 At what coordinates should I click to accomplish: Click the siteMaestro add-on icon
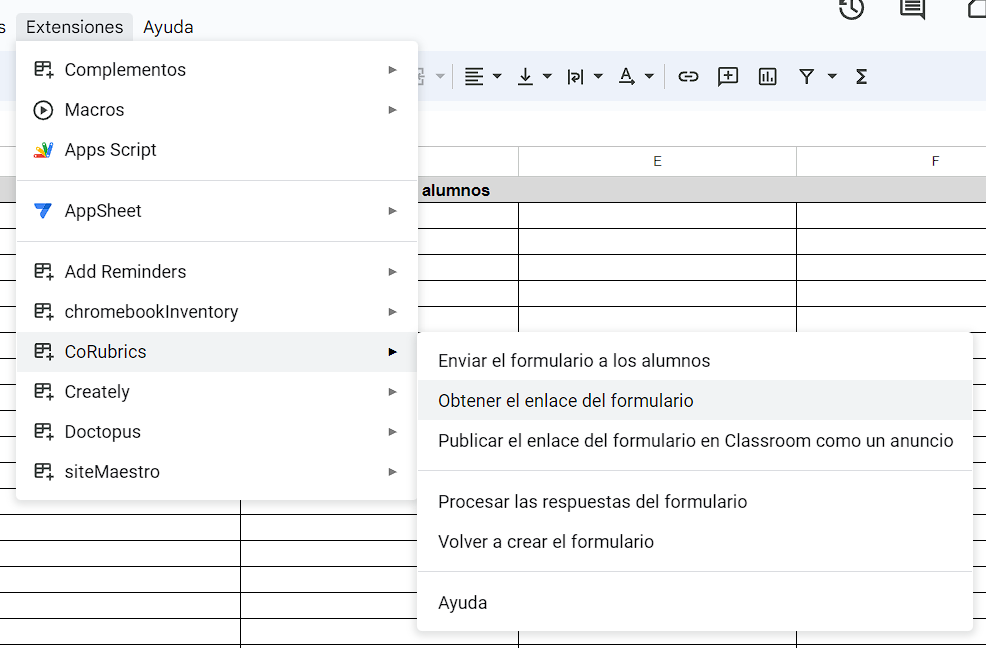(43, 472)
